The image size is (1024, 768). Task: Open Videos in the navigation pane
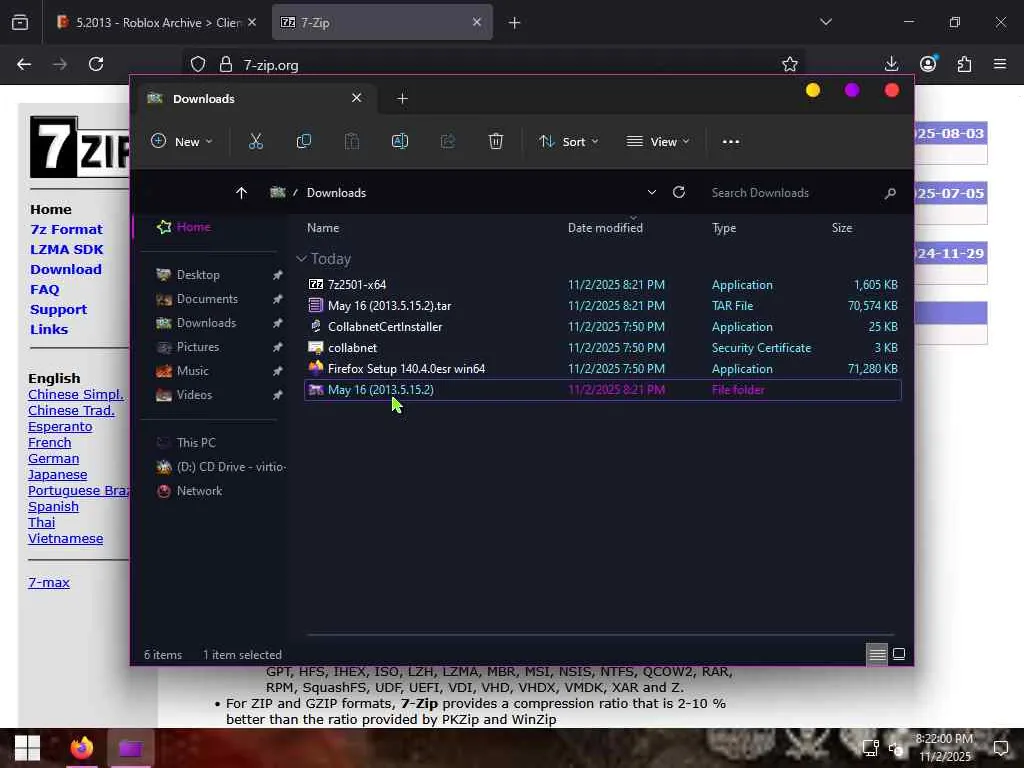tap(194, 394)
